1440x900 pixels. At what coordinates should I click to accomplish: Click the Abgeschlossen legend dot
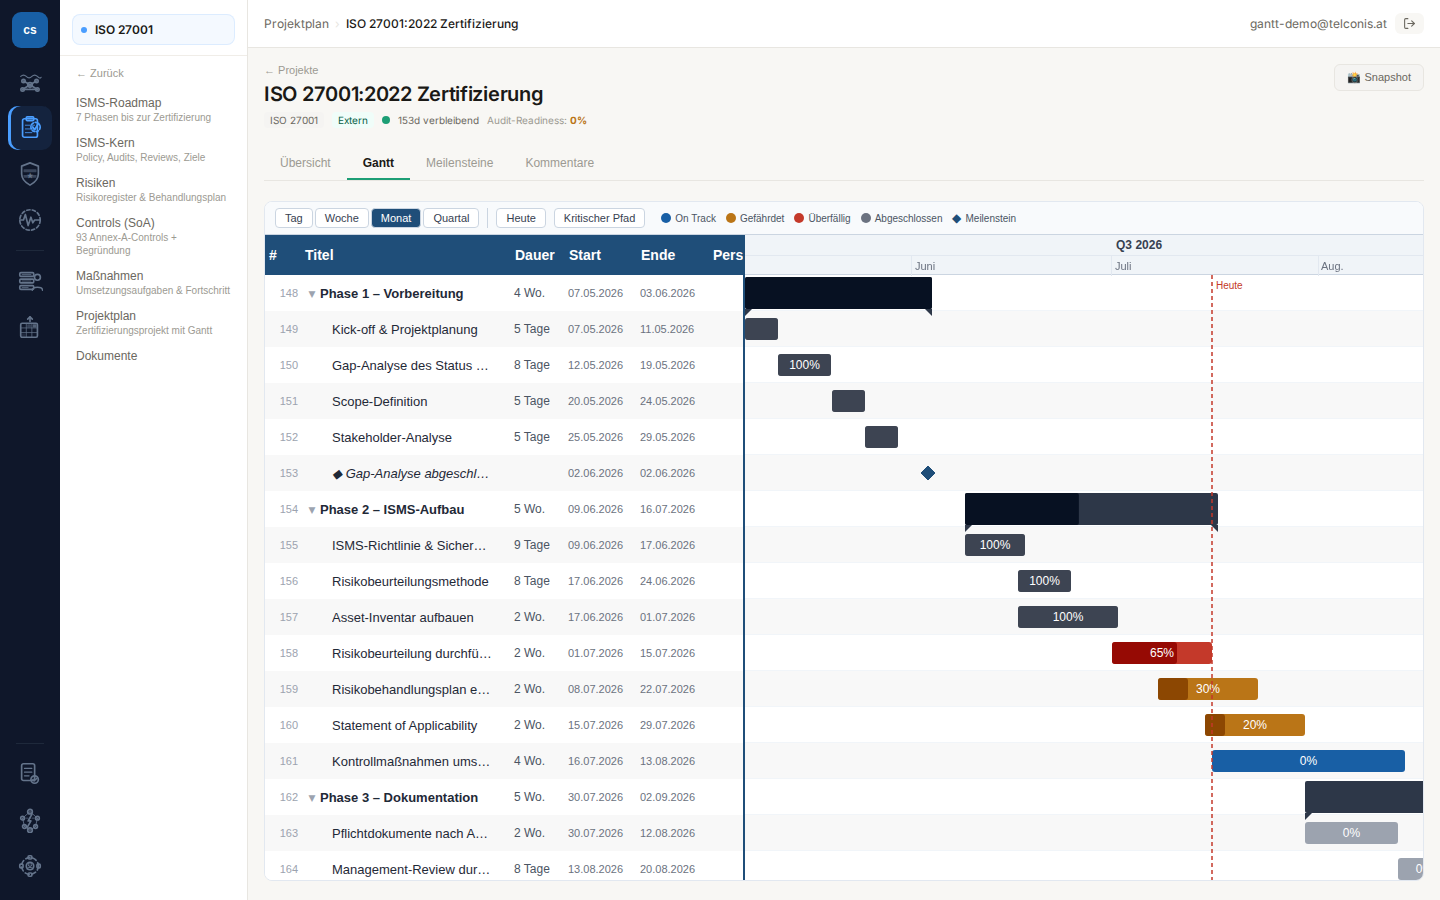point(866,218)
